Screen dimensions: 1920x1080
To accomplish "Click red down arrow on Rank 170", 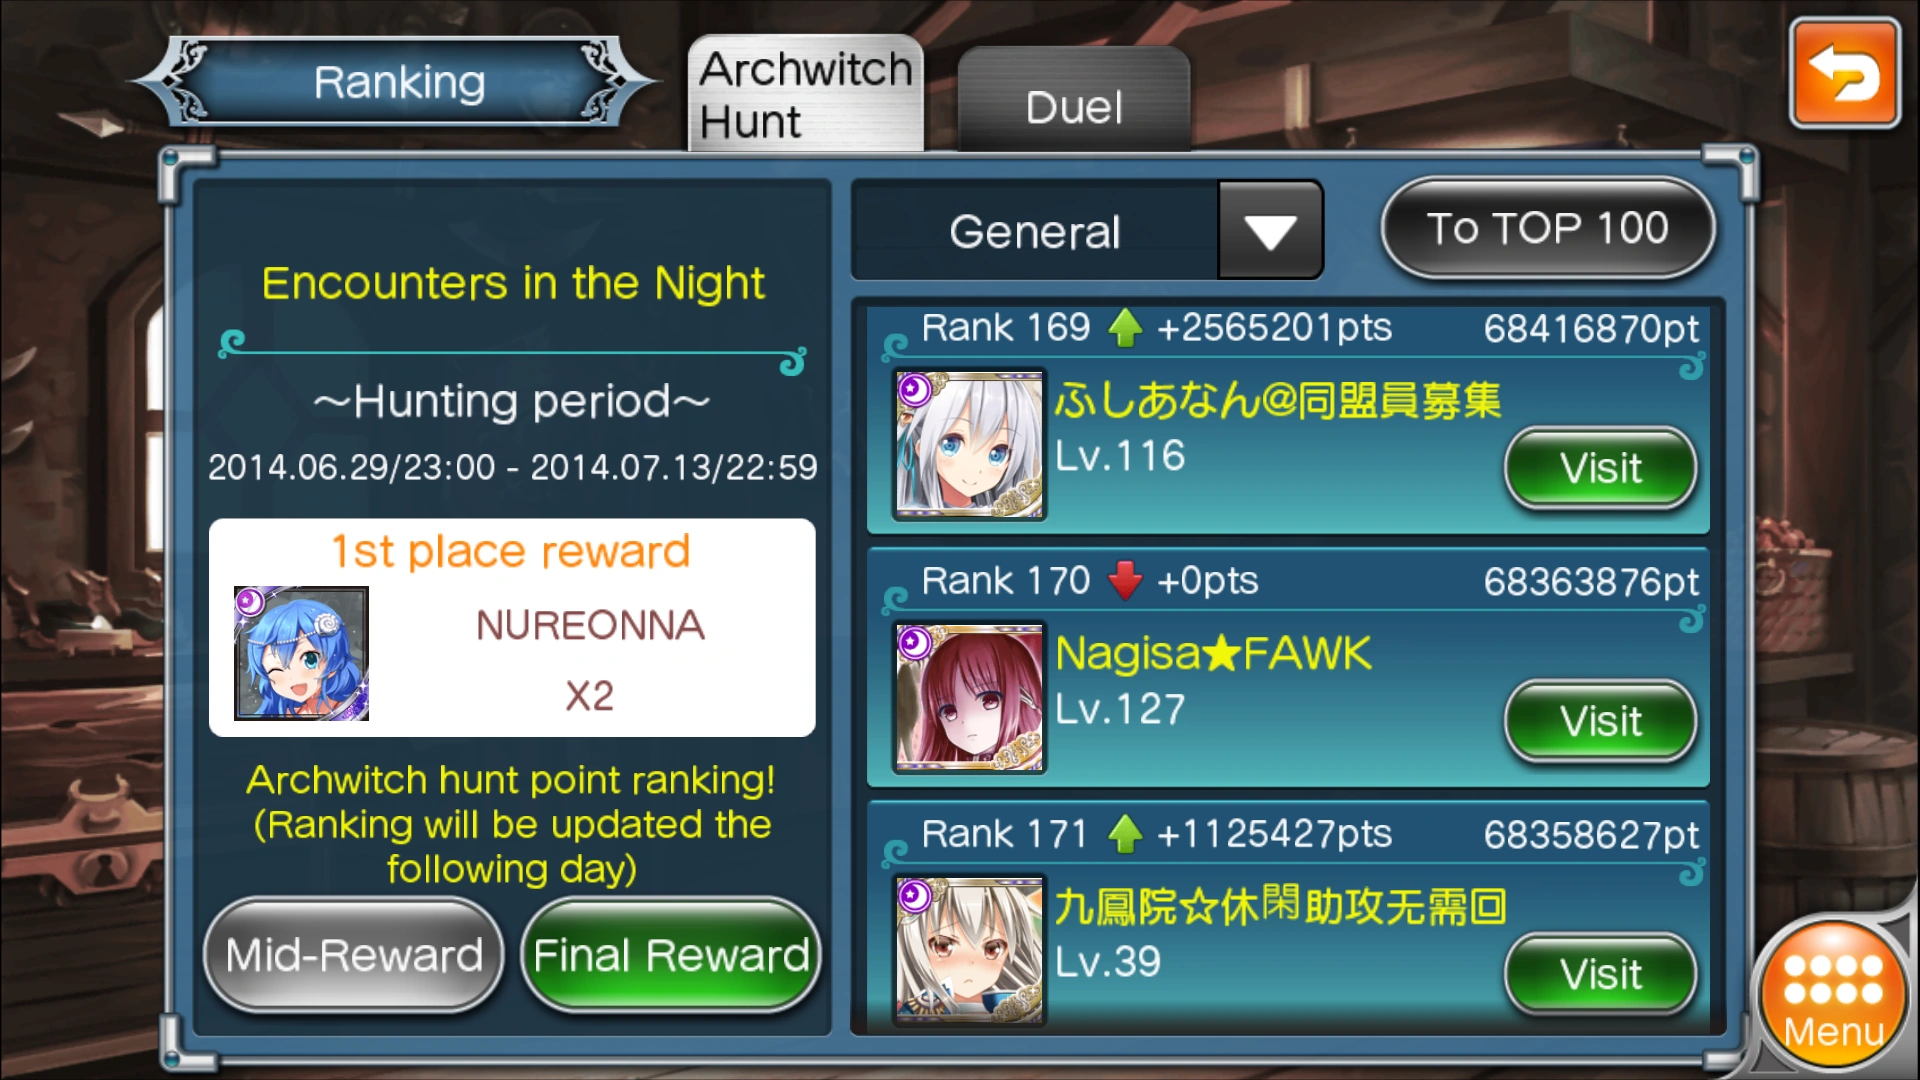I will [1125, 581].
